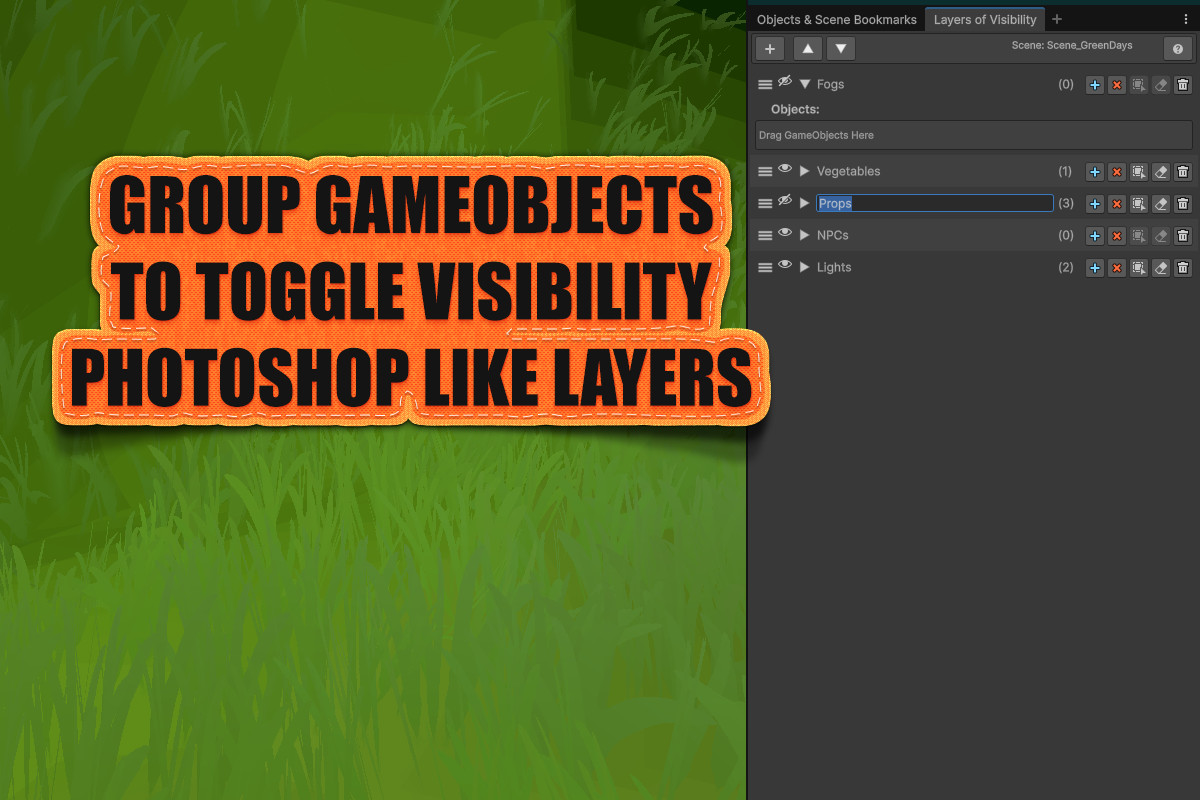Switch to Objects & Scene Bookmarks tab

click(x=836, y=19)
